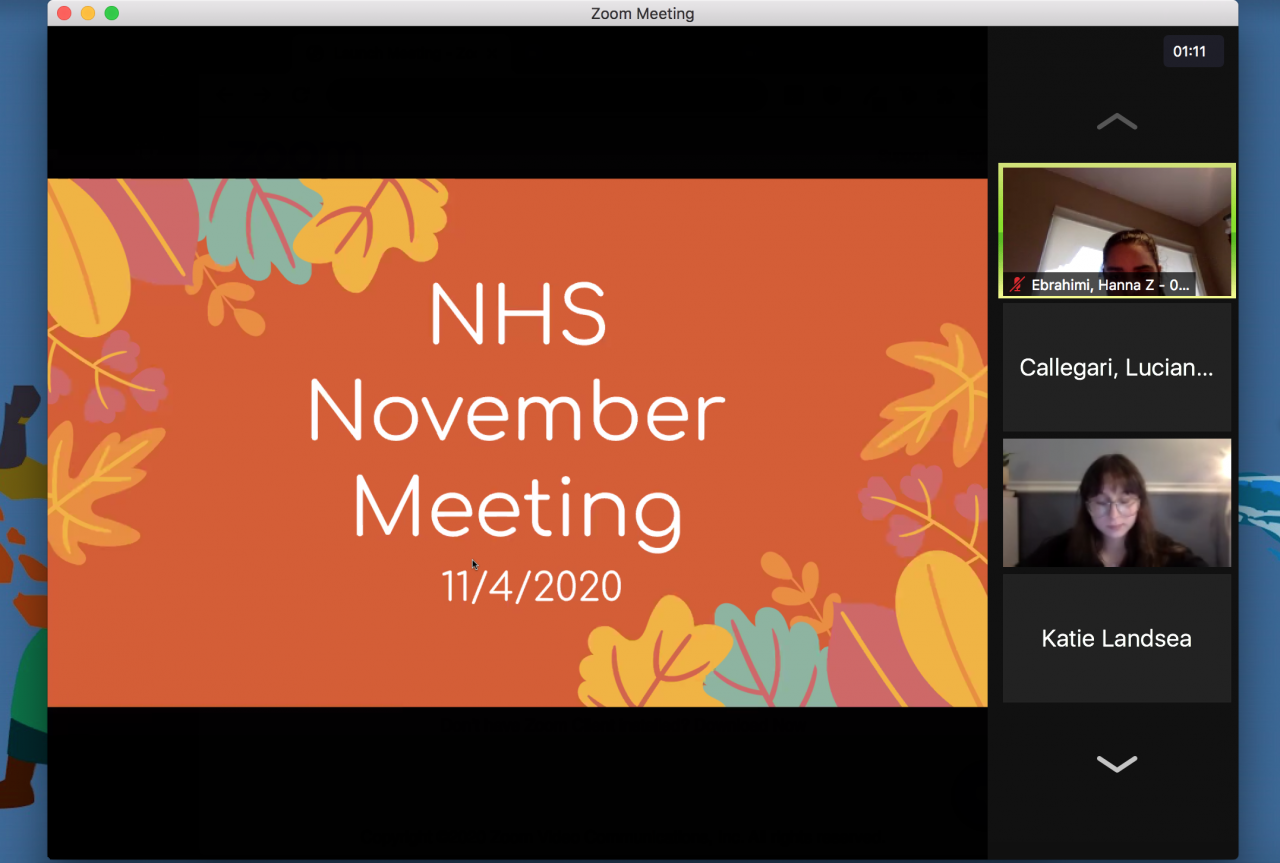Select Ebrahimi, Hanna Z video tile

pyautogui.click(x=1117, y=231)
